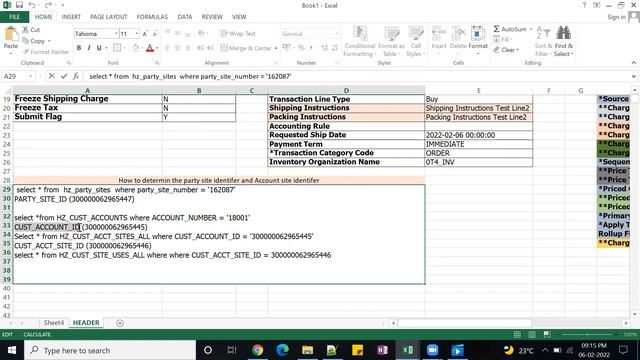This screenshot has width=640, height=360.
Task: Click the Cut scissors icon
Action: point(25,30)
